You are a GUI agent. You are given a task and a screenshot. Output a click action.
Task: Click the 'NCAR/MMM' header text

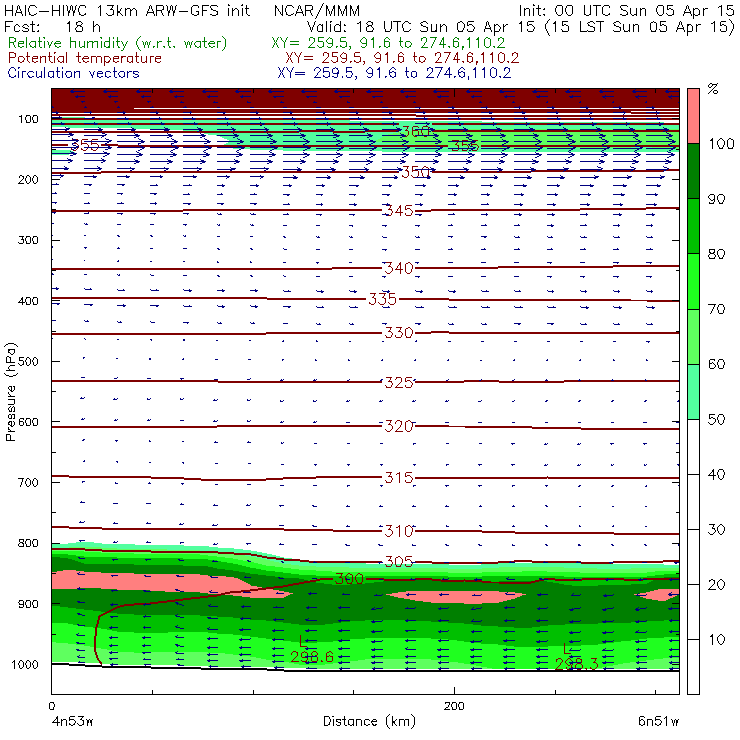tap(317, 11)
